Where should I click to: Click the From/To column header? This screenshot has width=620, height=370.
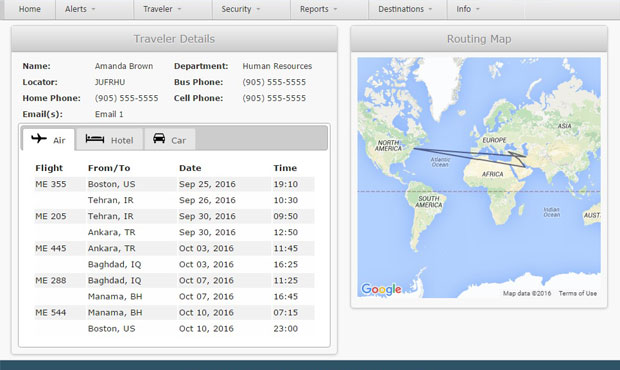(109, 168)
